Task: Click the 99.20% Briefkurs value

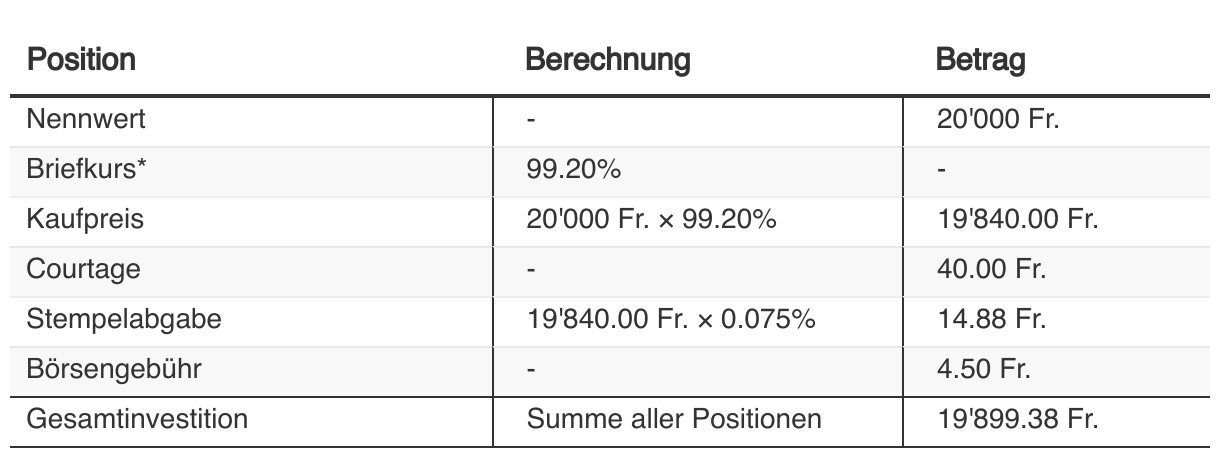Action: coord(573,170)
